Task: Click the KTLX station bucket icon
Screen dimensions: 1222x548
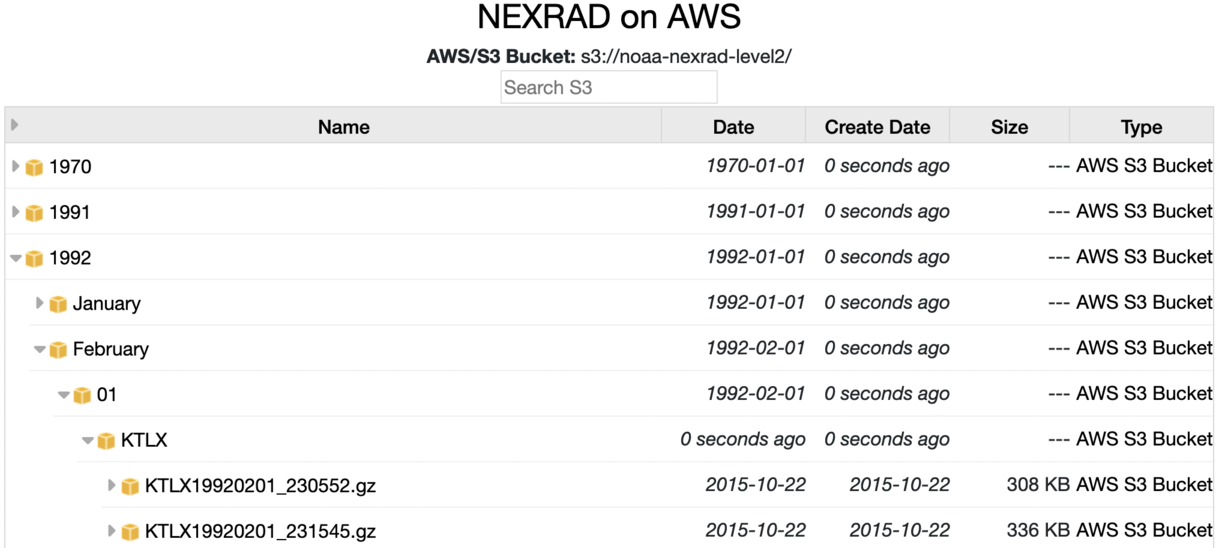Action: click(106, 440)
